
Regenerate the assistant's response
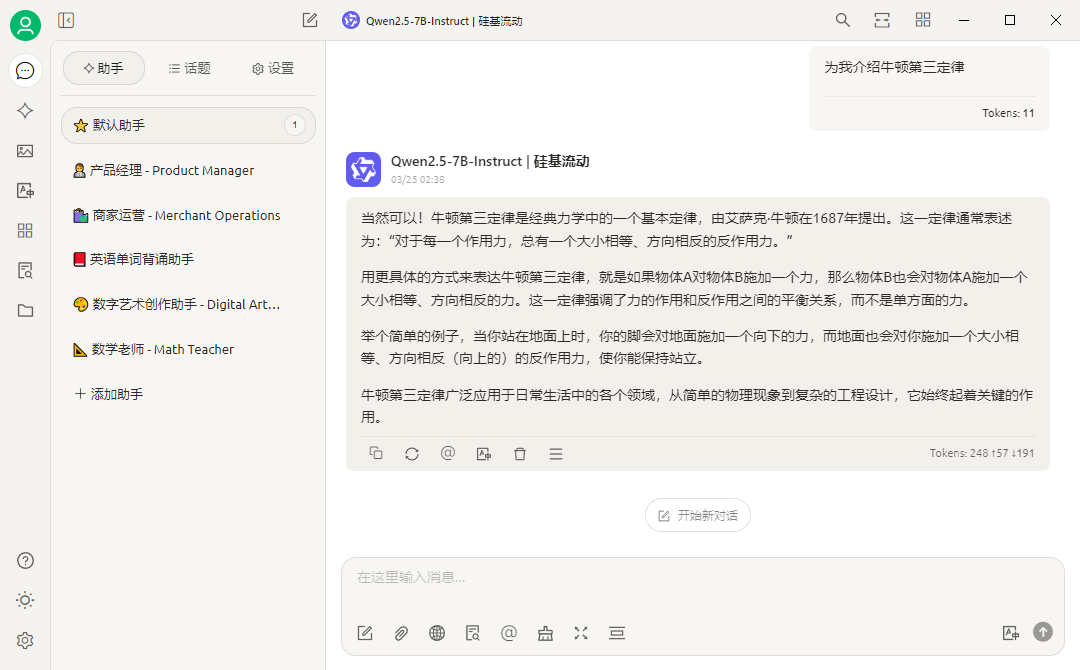coord(412,453)
